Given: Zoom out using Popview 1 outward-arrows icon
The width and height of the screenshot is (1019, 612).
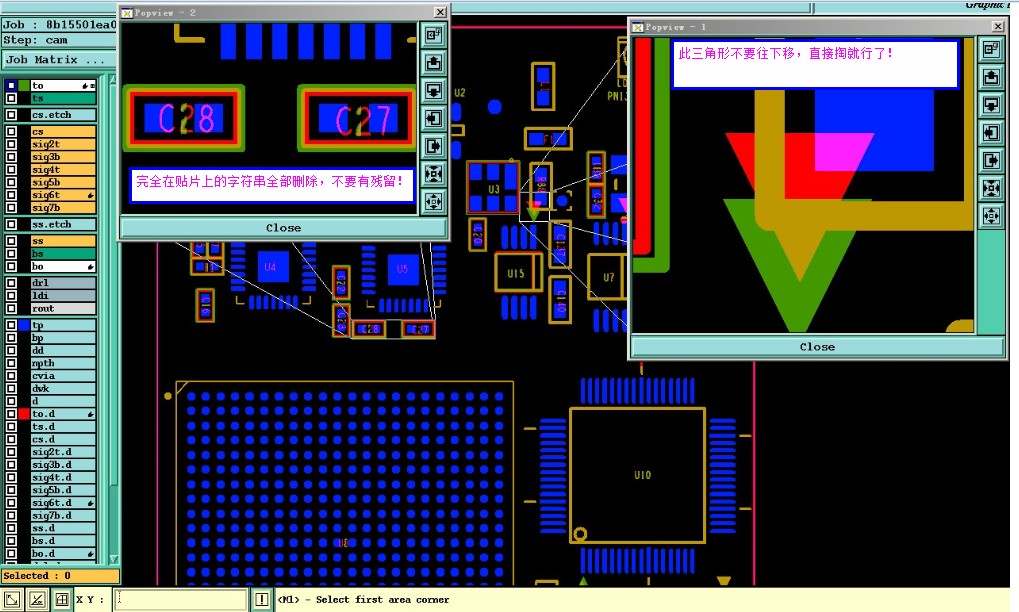Looking at the screenshot, I should coord(991,216).
